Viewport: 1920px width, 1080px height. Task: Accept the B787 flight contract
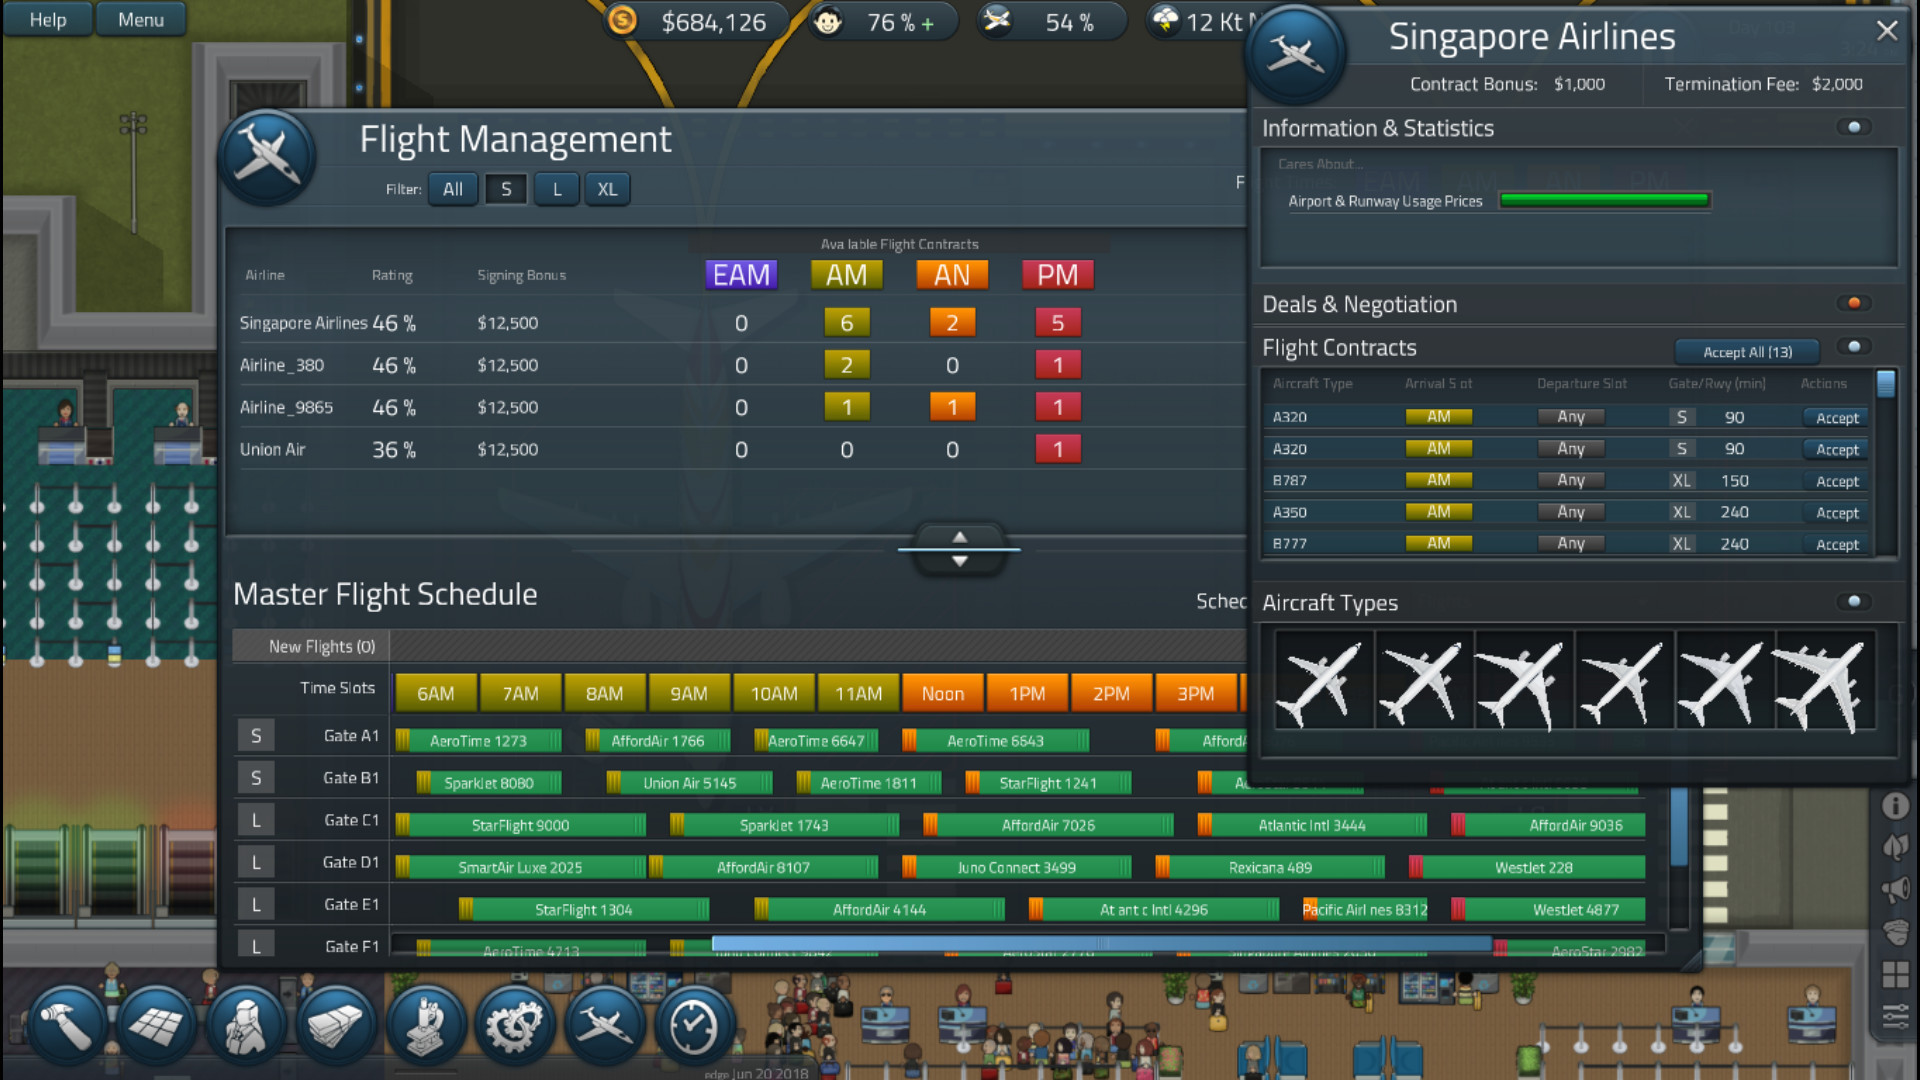tap(1837, 481)
